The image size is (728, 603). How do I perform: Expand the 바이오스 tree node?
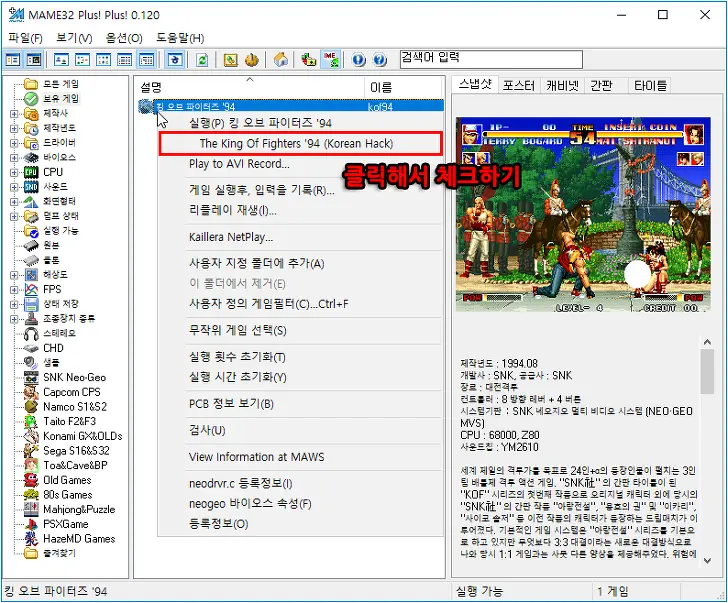pyautogui.click(x=14, y=157)
